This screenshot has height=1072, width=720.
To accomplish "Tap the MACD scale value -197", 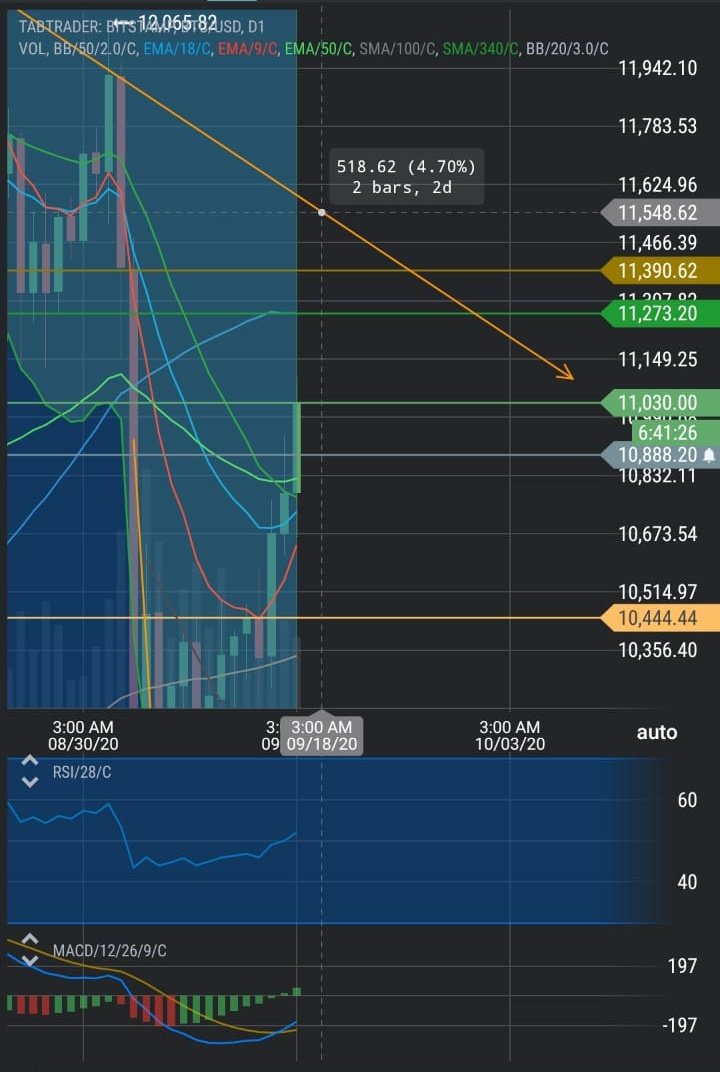I will point(678,1025).
